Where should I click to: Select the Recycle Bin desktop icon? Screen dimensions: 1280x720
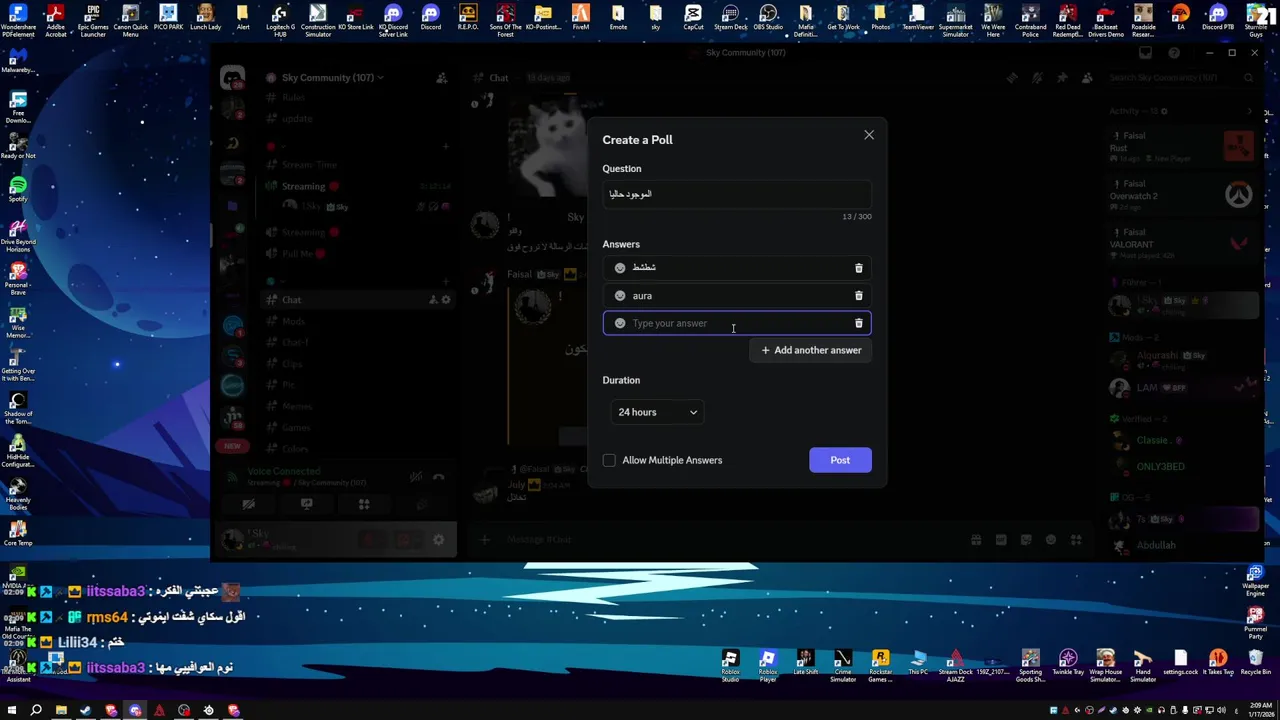click(1255, 662)
